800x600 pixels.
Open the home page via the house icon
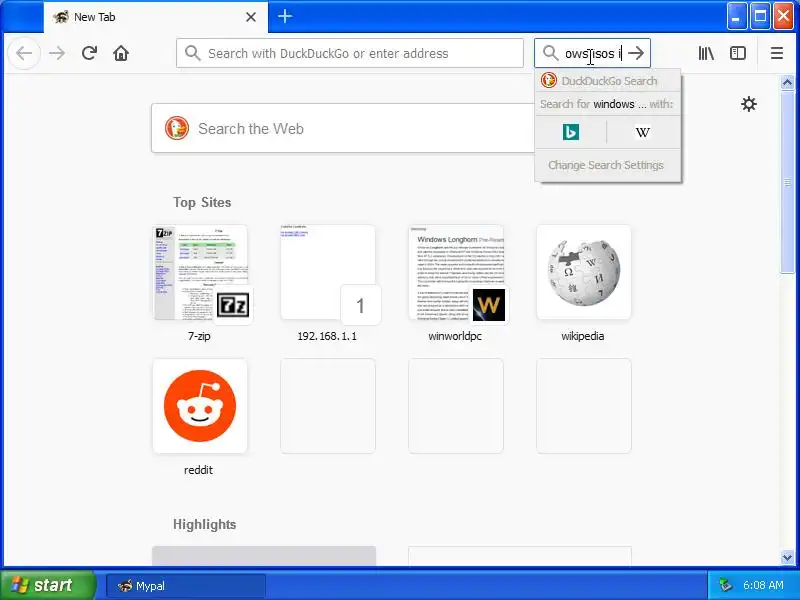(x=121, y=53)
